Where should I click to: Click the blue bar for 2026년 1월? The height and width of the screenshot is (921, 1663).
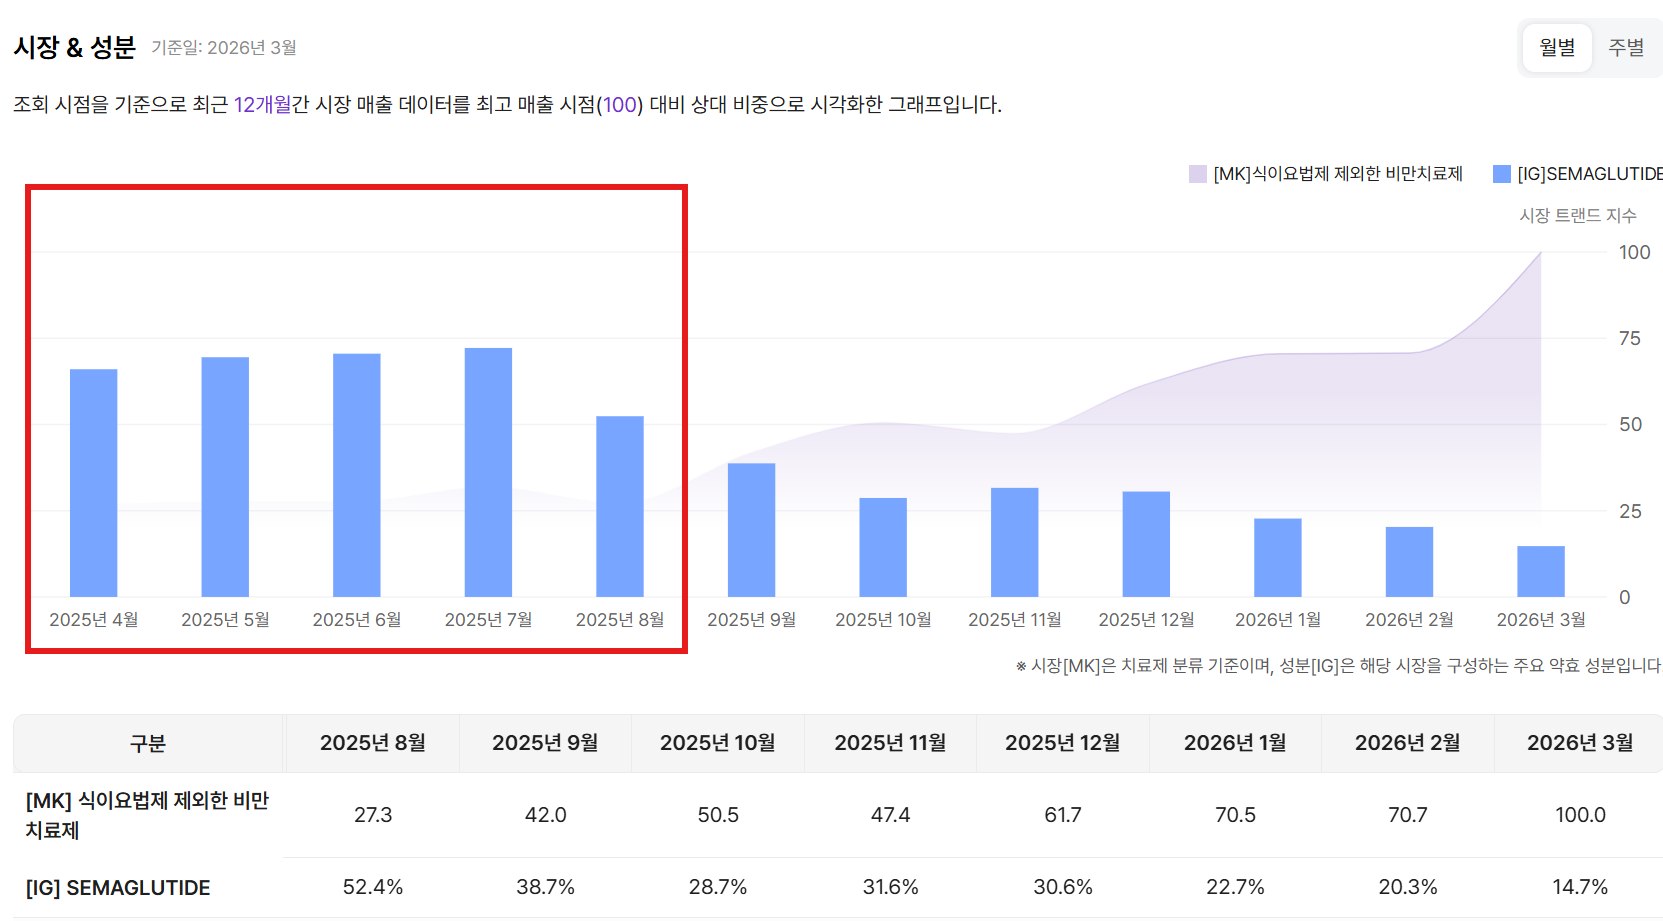[1277, 557]
